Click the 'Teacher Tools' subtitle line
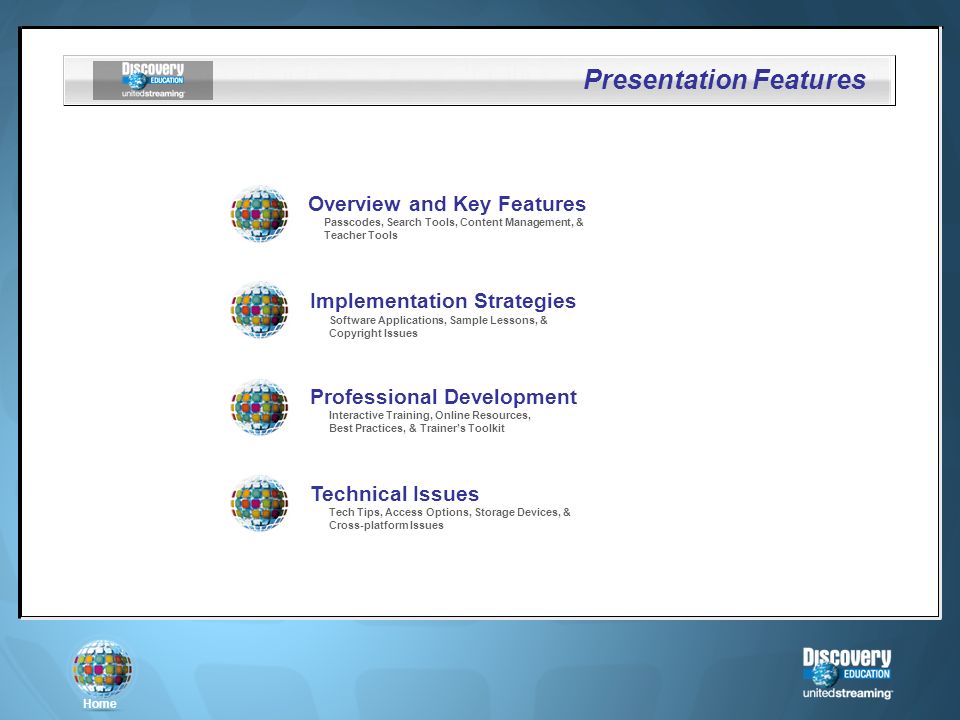 (361, 235)
